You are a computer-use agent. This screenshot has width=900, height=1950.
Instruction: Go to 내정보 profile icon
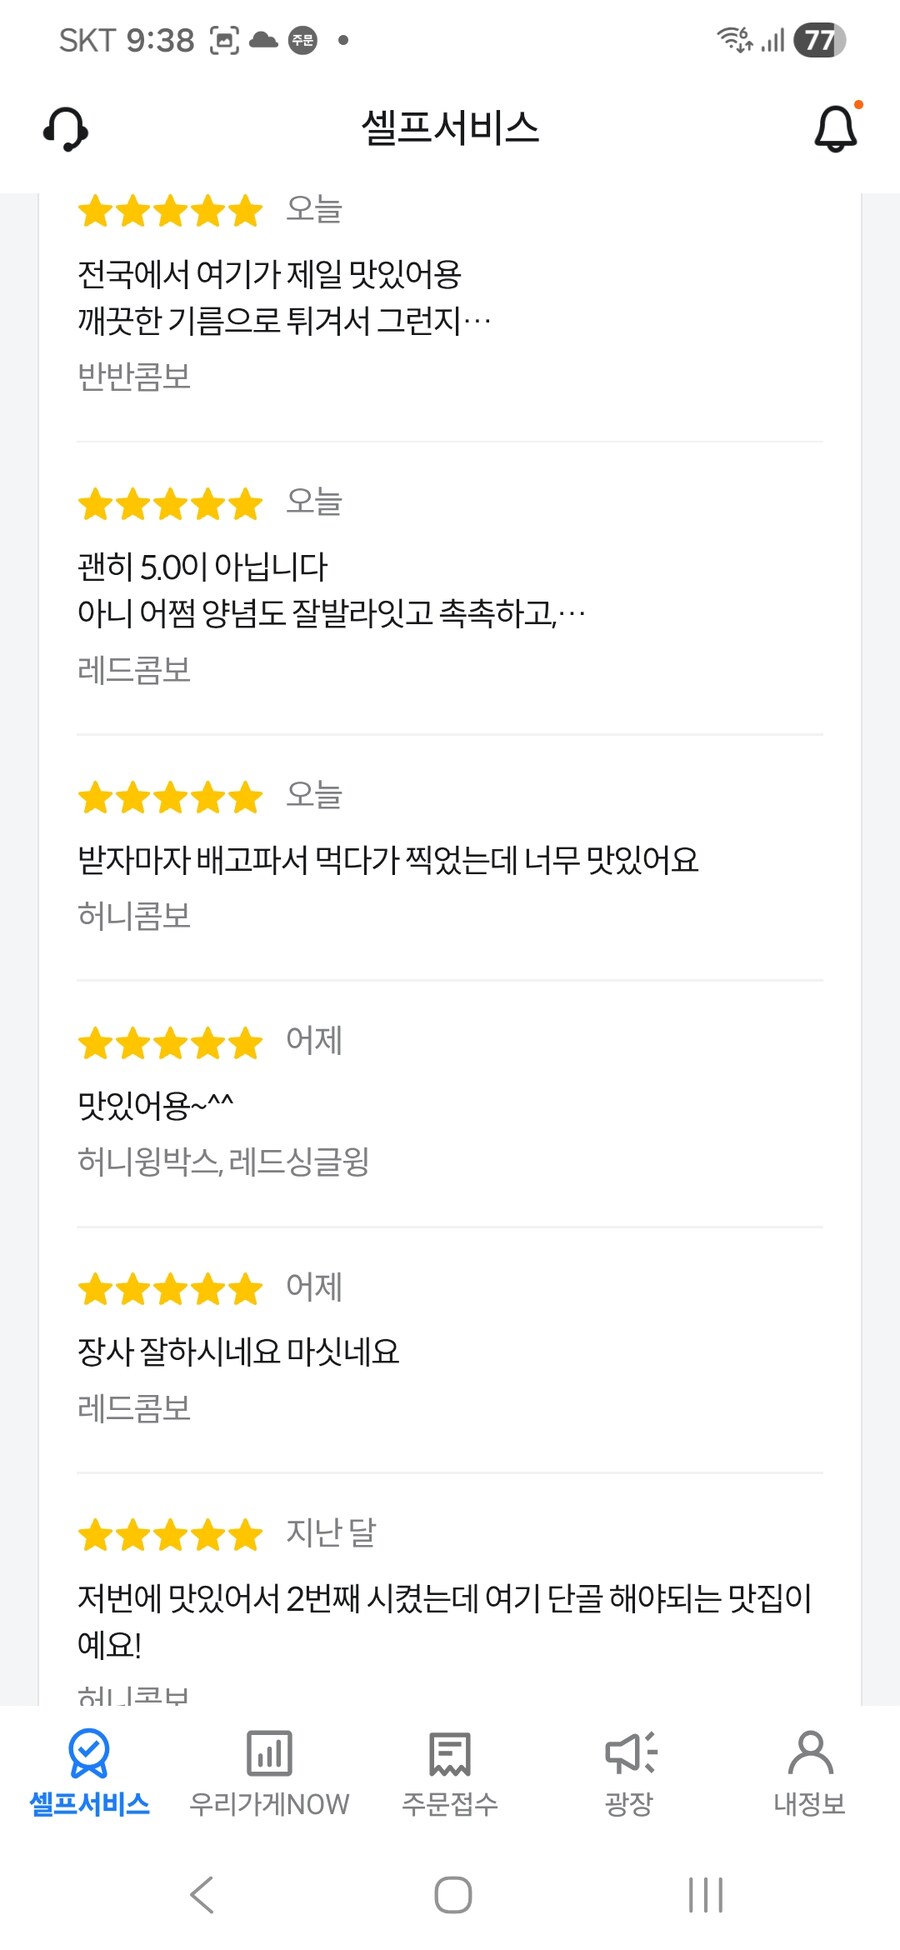pyautogui.click(x=809, y=1753)
